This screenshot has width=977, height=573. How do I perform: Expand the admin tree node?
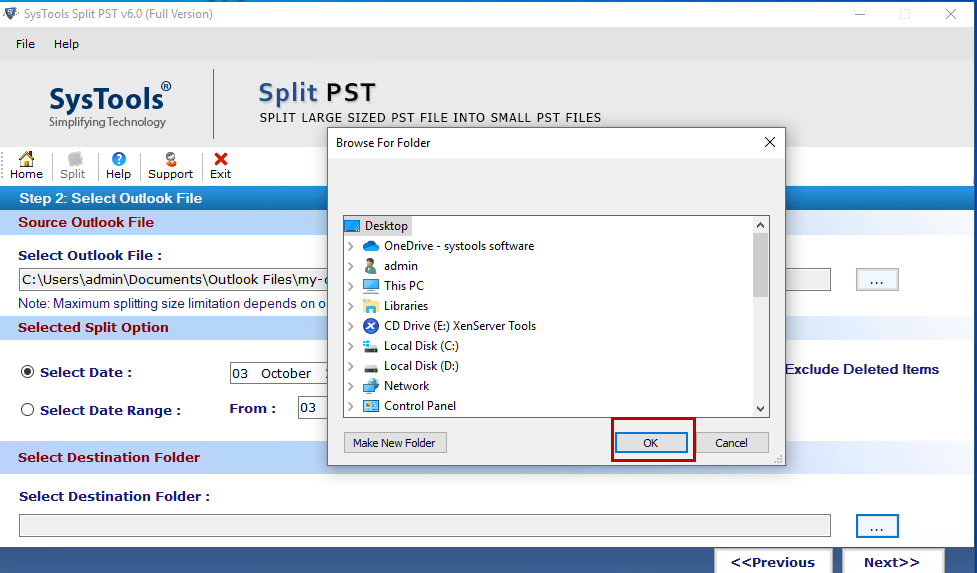351,266
